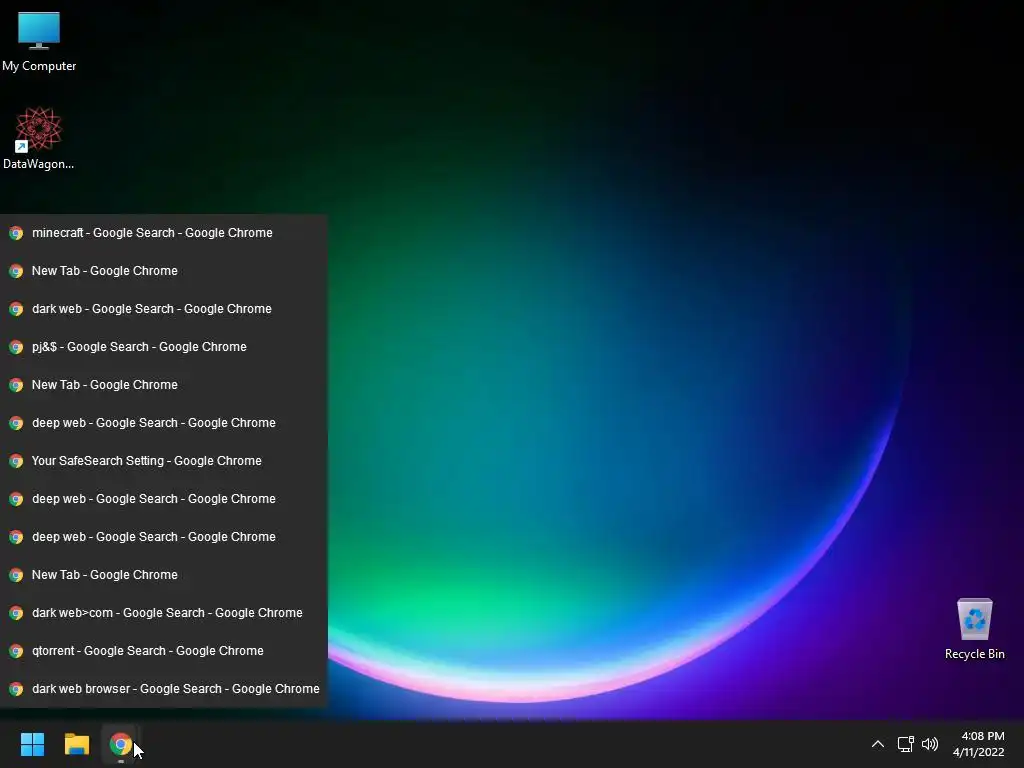Click the Google Chrome taskbar icon
The height and width of the screenshot is (768, 1024).
120,744
